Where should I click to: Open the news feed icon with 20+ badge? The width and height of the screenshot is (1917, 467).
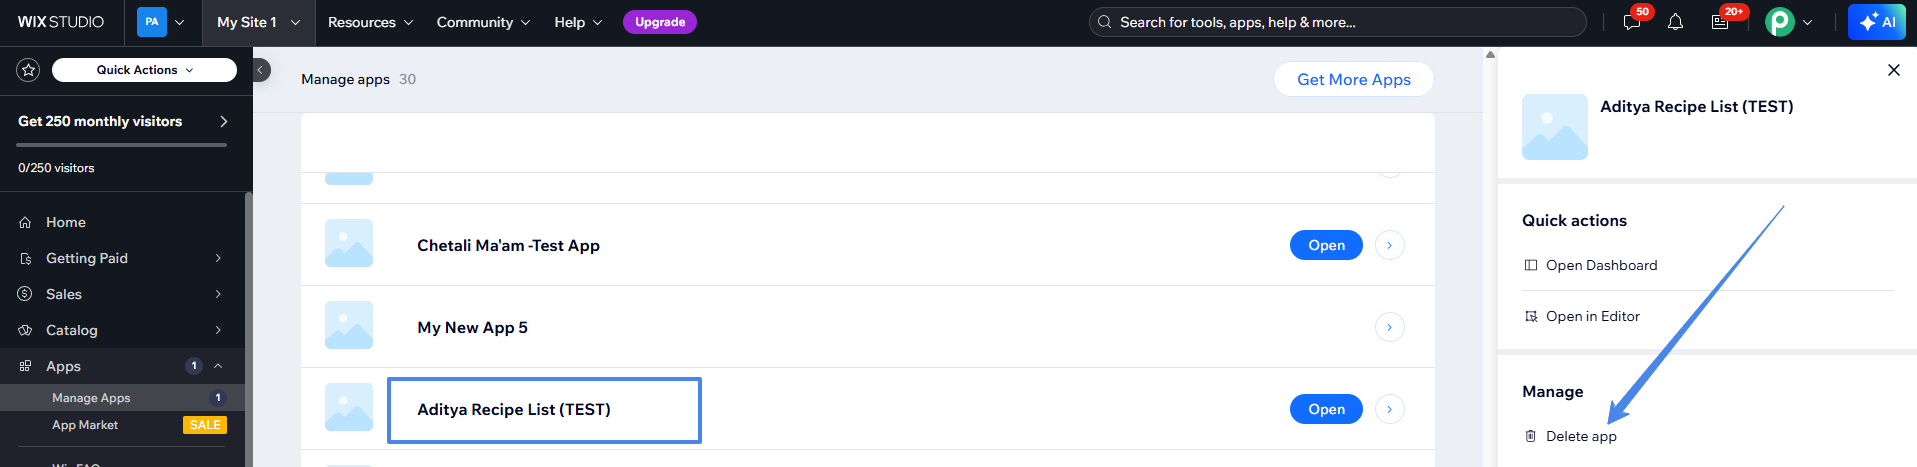click(1720, 22)
